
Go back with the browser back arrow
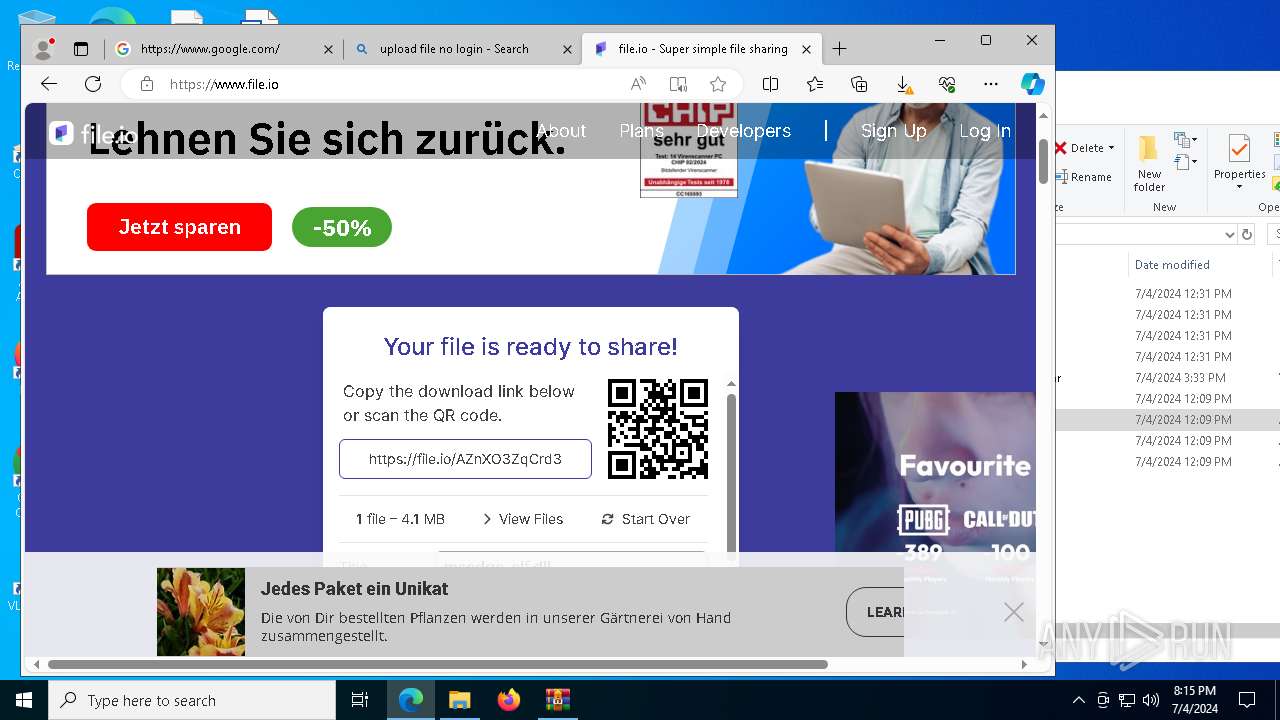tap(48, 84)
